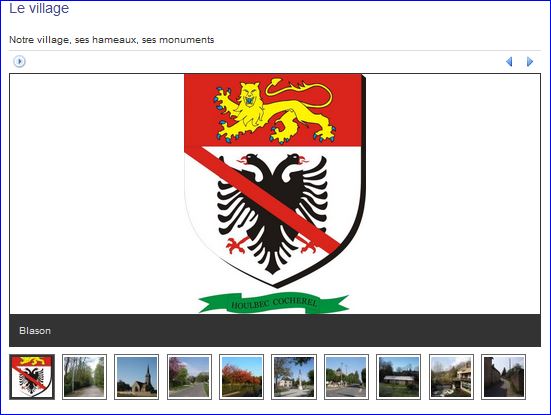Select the Blason coat of arms thumbnail
The height and width of the screenshot is (415, 551).
pos(32,377)
